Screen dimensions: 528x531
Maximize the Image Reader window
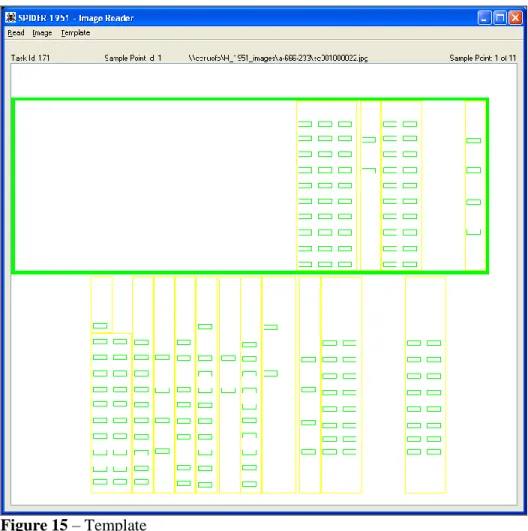500,18
